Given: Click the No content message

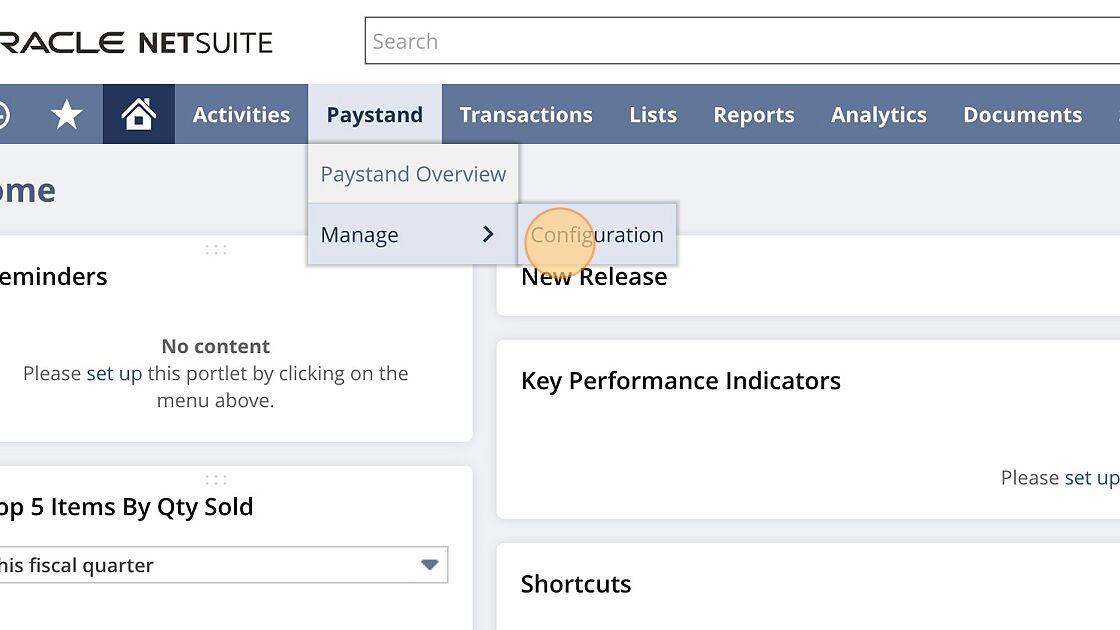Looking at the screenshot, I should point(216,346).
